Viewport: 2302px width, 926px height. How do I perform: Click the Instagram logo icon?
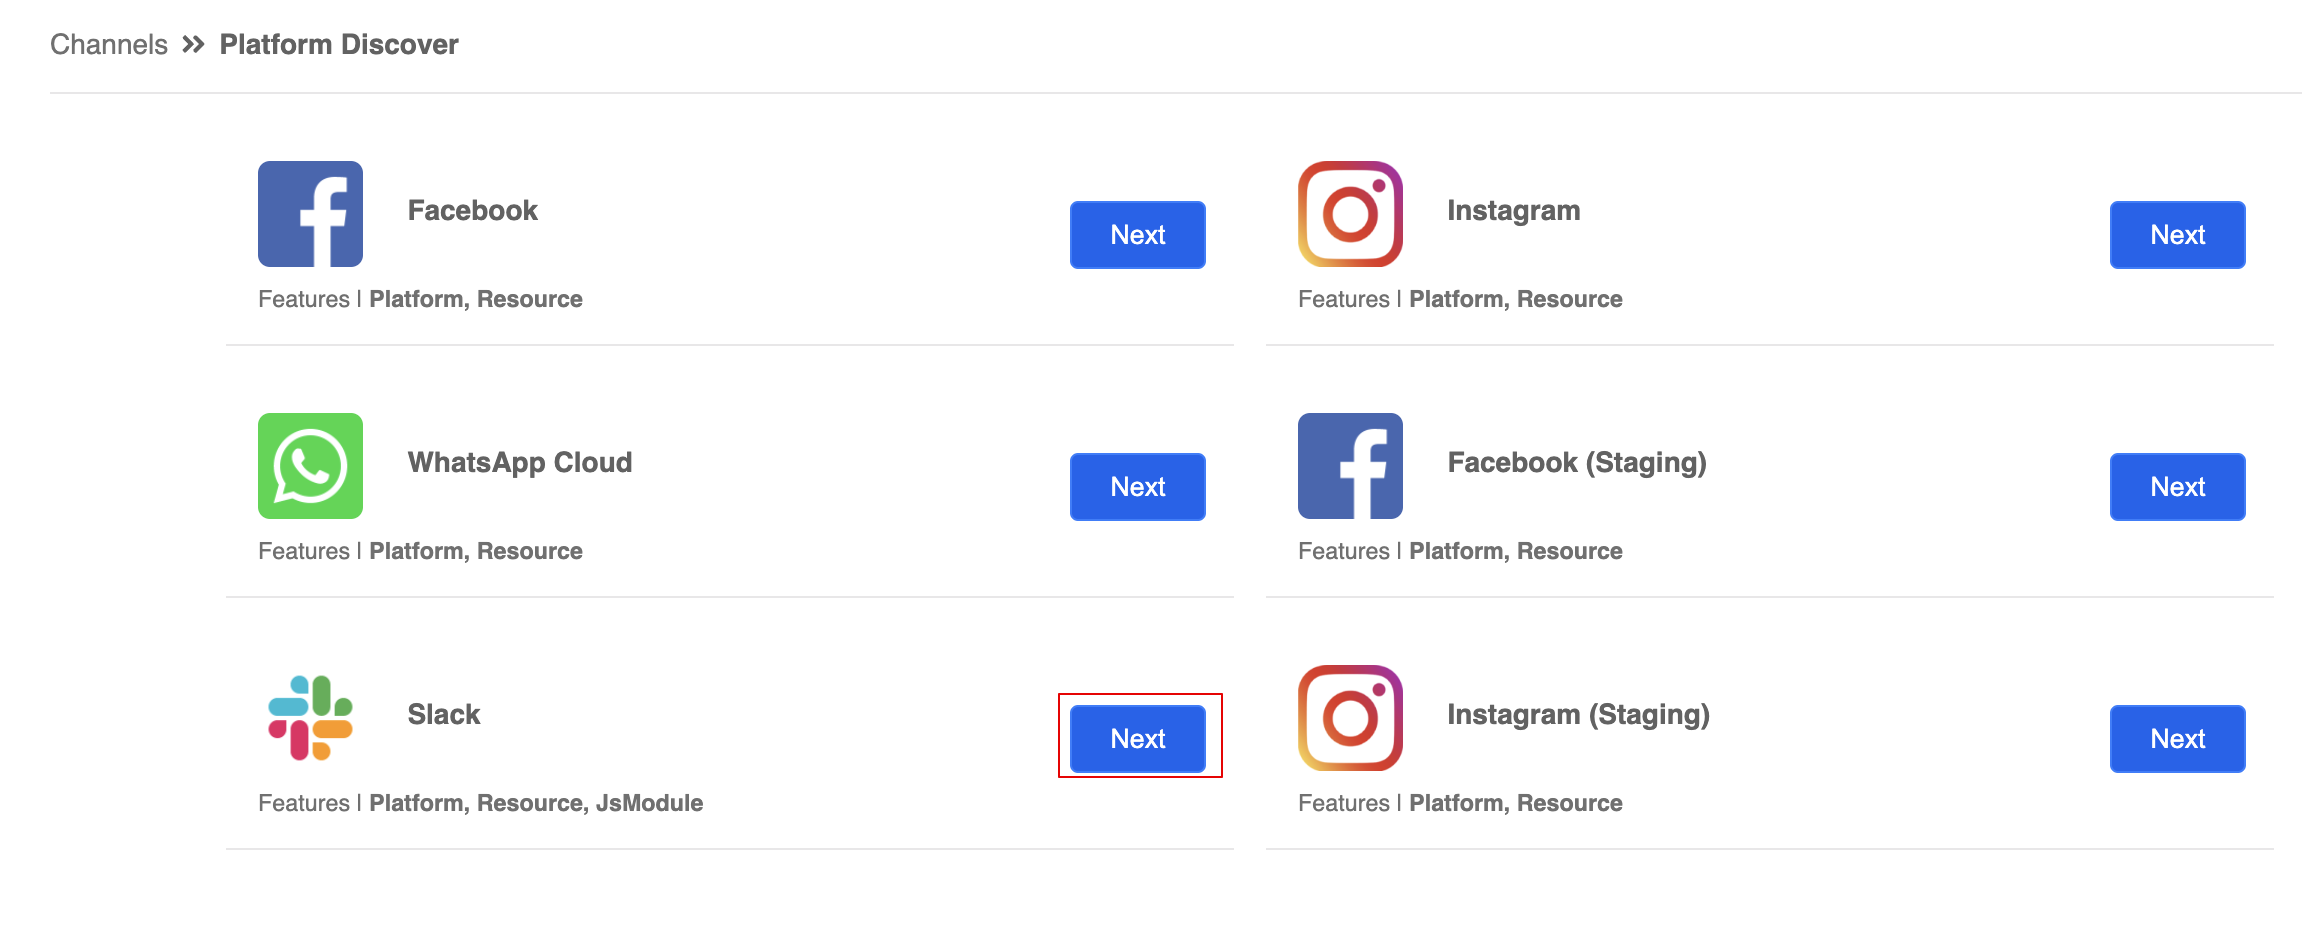(1350, 214)
